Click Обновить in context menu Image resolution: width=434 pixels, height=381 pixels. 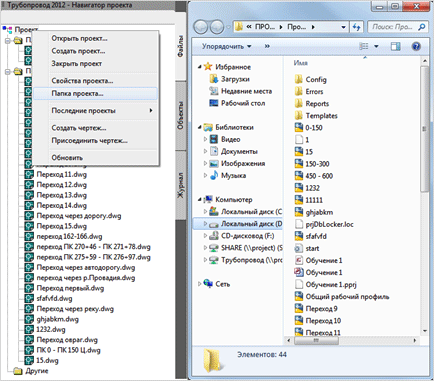[95, 158]
